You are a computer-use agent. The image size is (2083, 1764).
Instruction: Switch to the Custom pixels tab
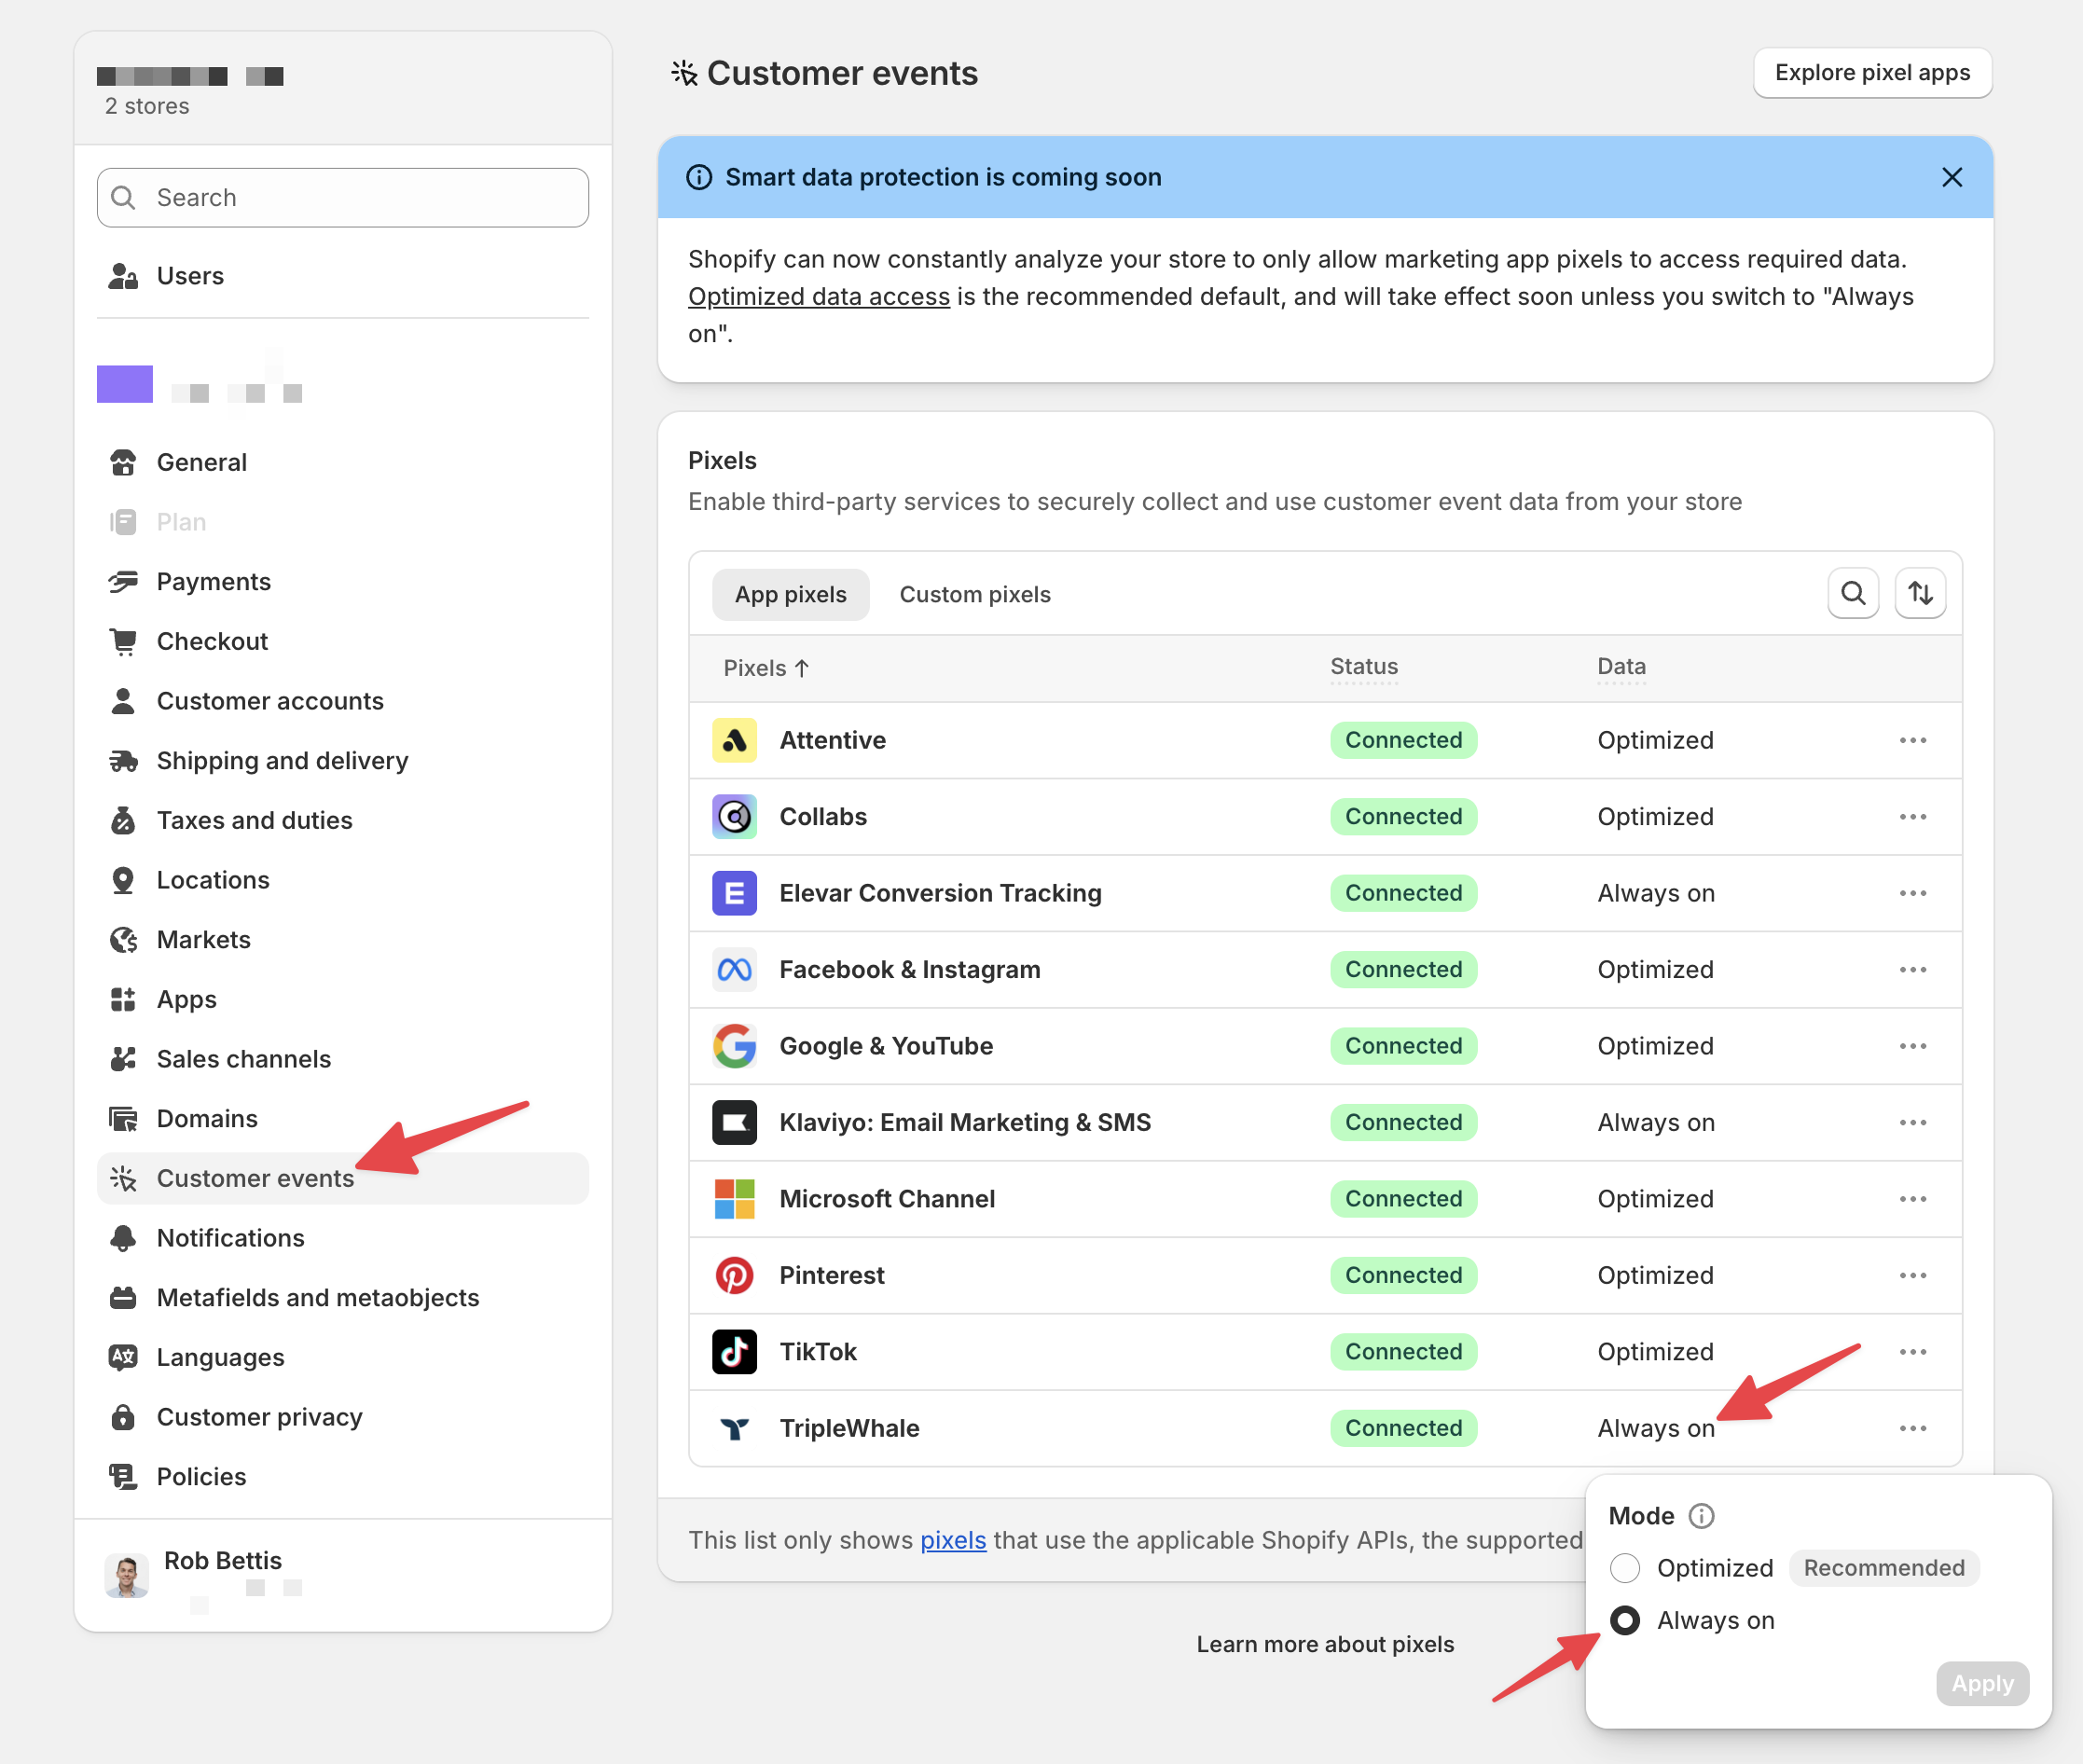[974, 594]
